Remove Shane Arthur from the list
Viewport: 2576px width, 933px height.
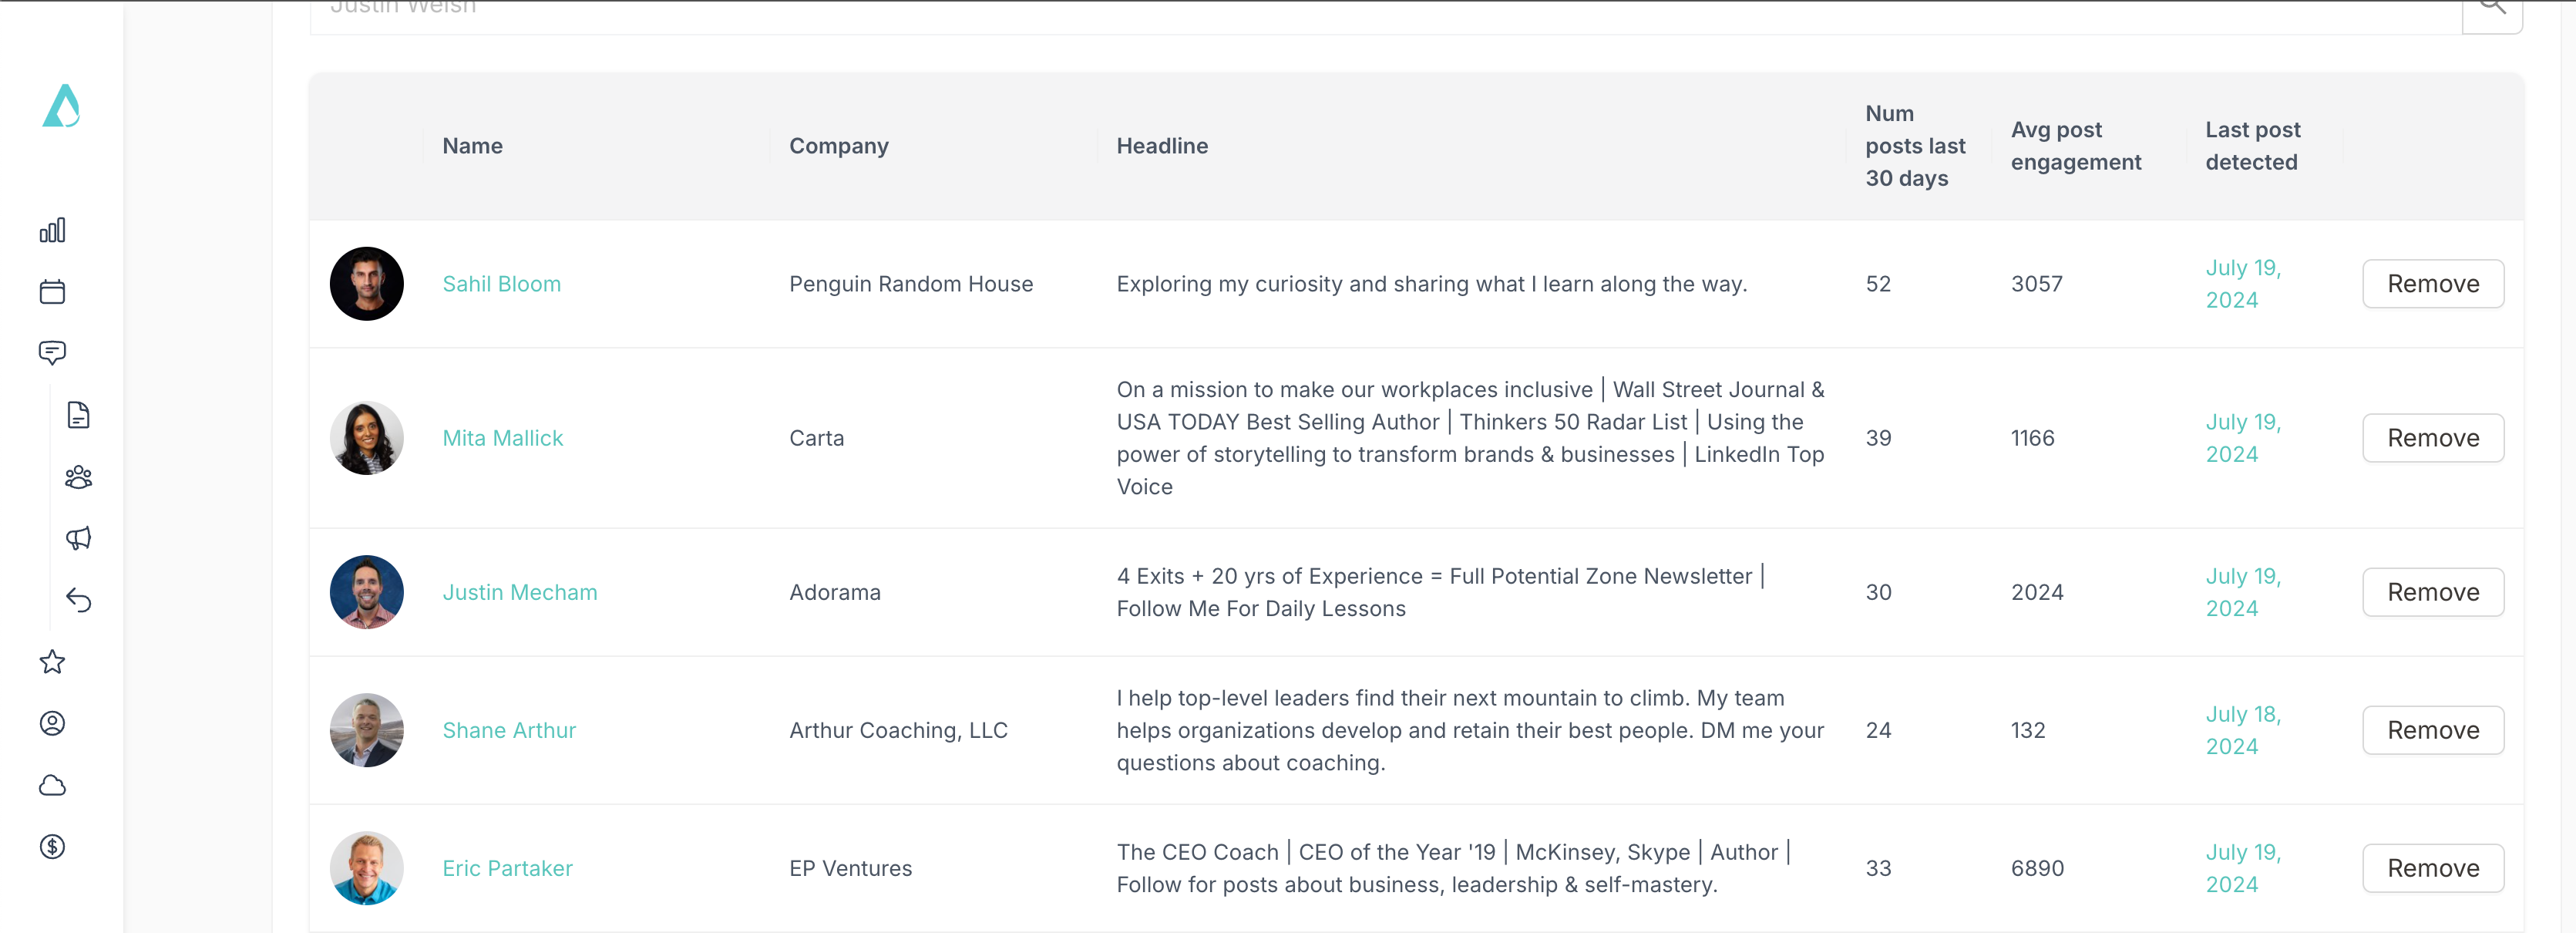pyautogui.click(x=2433, y=730)
